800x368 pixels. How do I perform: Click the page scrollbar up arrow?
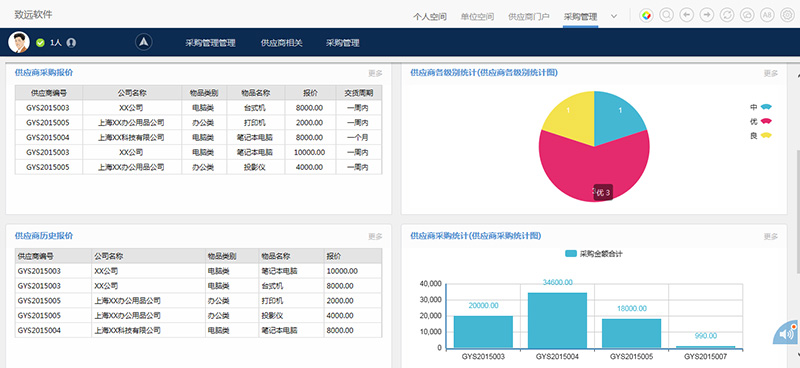pos(797,75)
